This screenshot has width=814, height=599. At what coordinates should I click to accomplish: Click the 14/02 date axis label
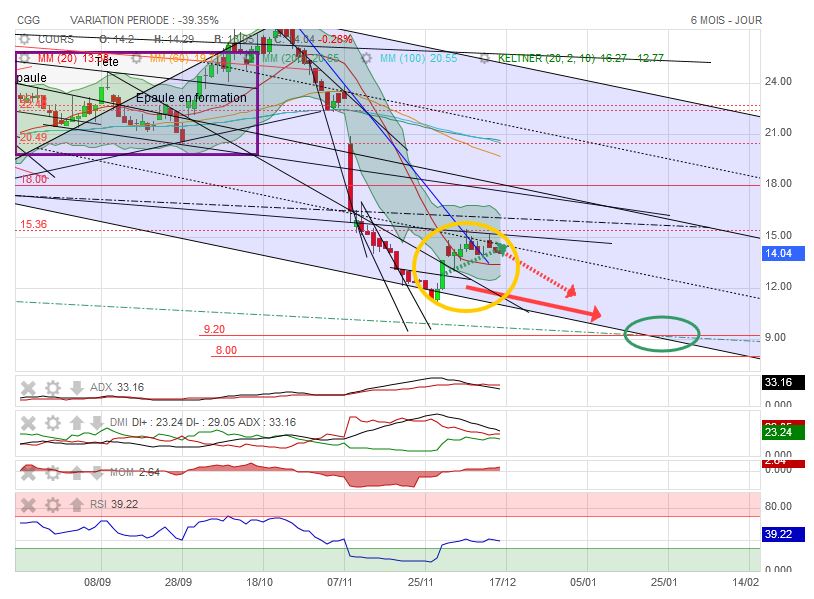(745, 582)
